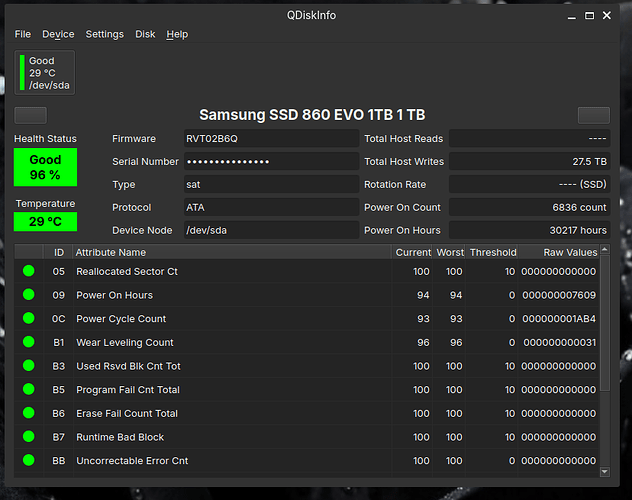Select the Reallocated Sector Ct attribute name

click(127, 272)
